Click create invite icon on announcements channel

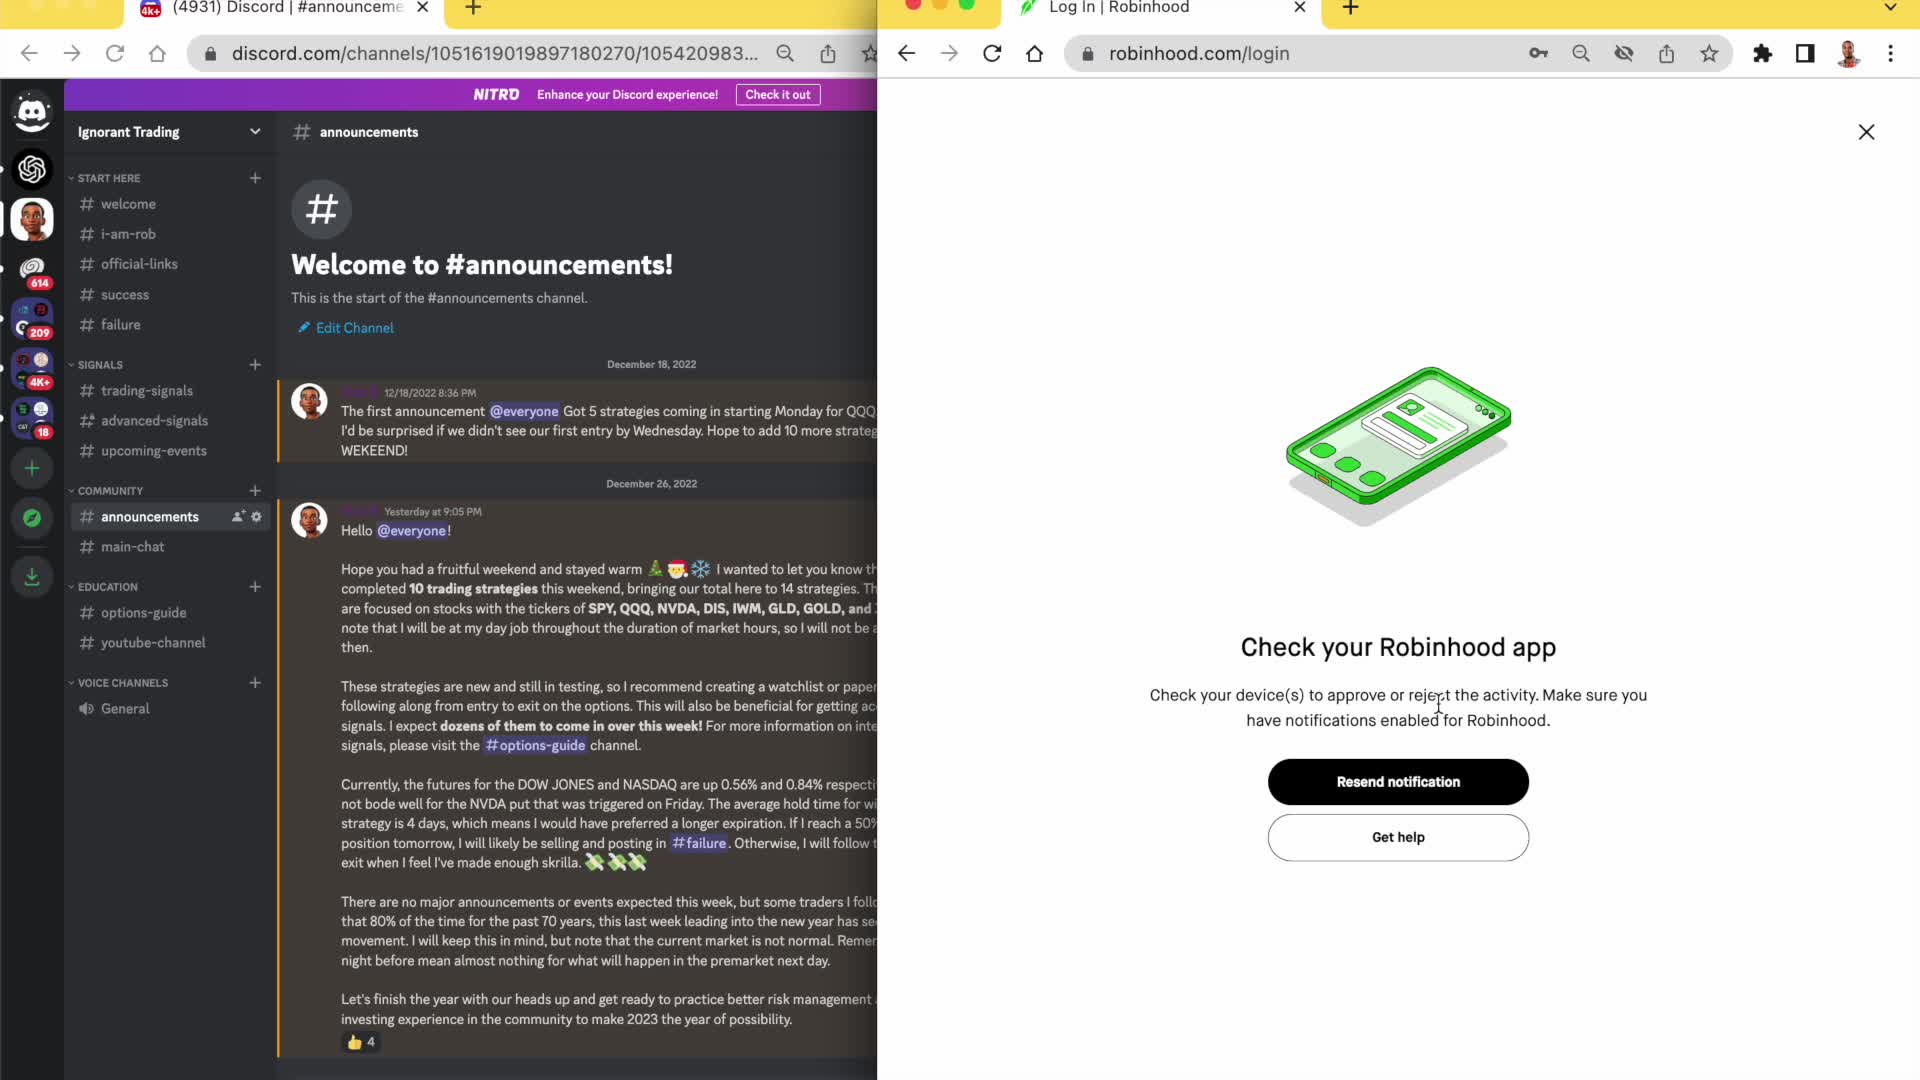[x=238, y=517]
